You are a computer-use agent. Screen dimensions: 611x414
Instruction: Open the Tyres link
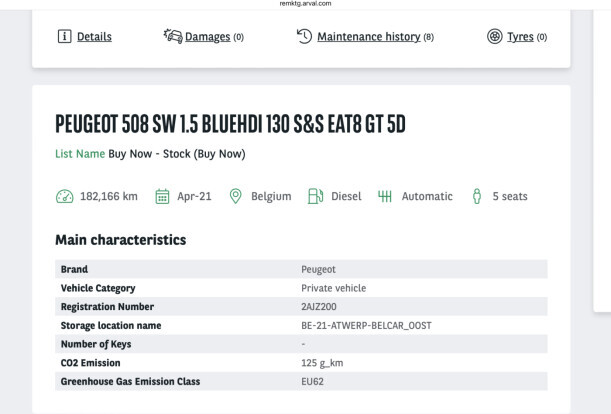click(520, 37)
